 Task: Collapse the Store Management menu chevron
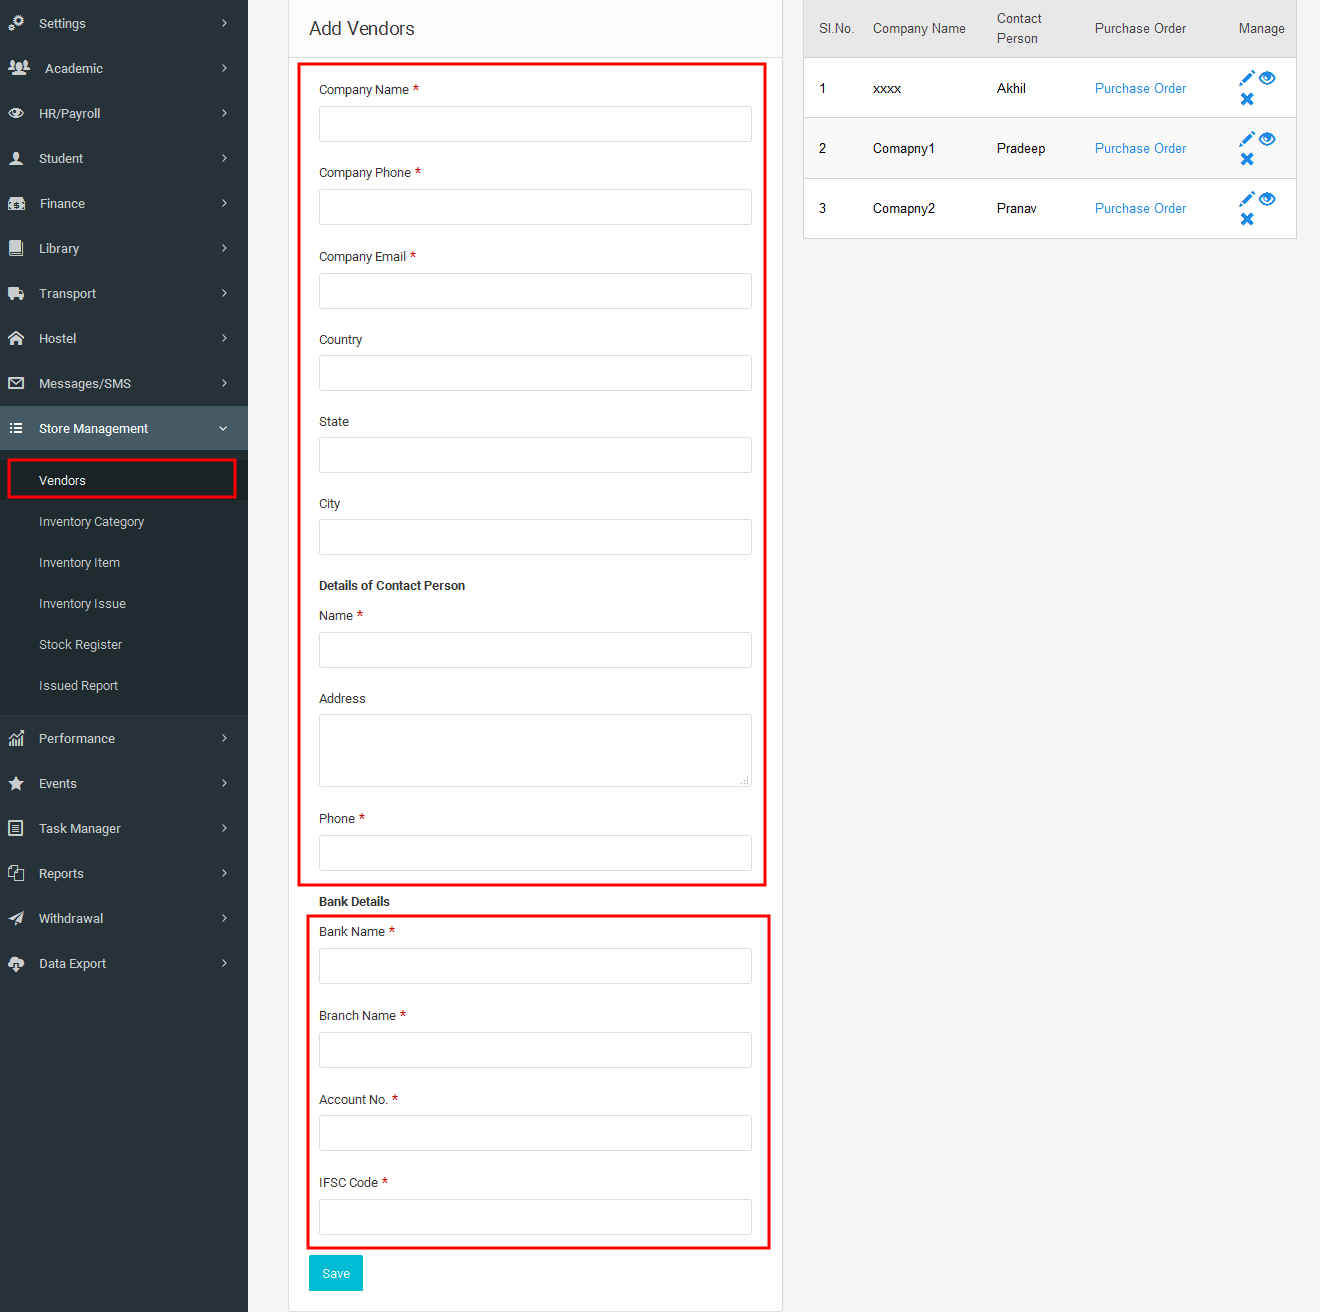tap(223, 428)
